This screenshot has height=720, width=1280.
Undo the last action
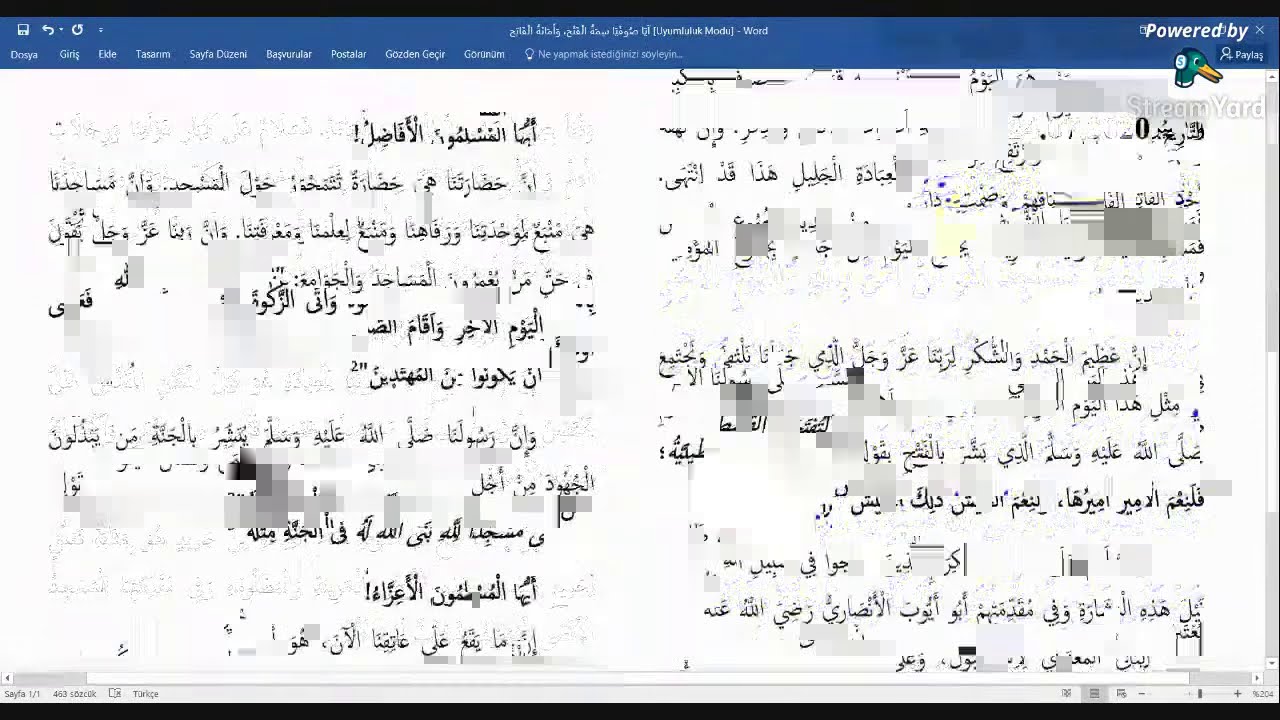click(x=47, y=30)
